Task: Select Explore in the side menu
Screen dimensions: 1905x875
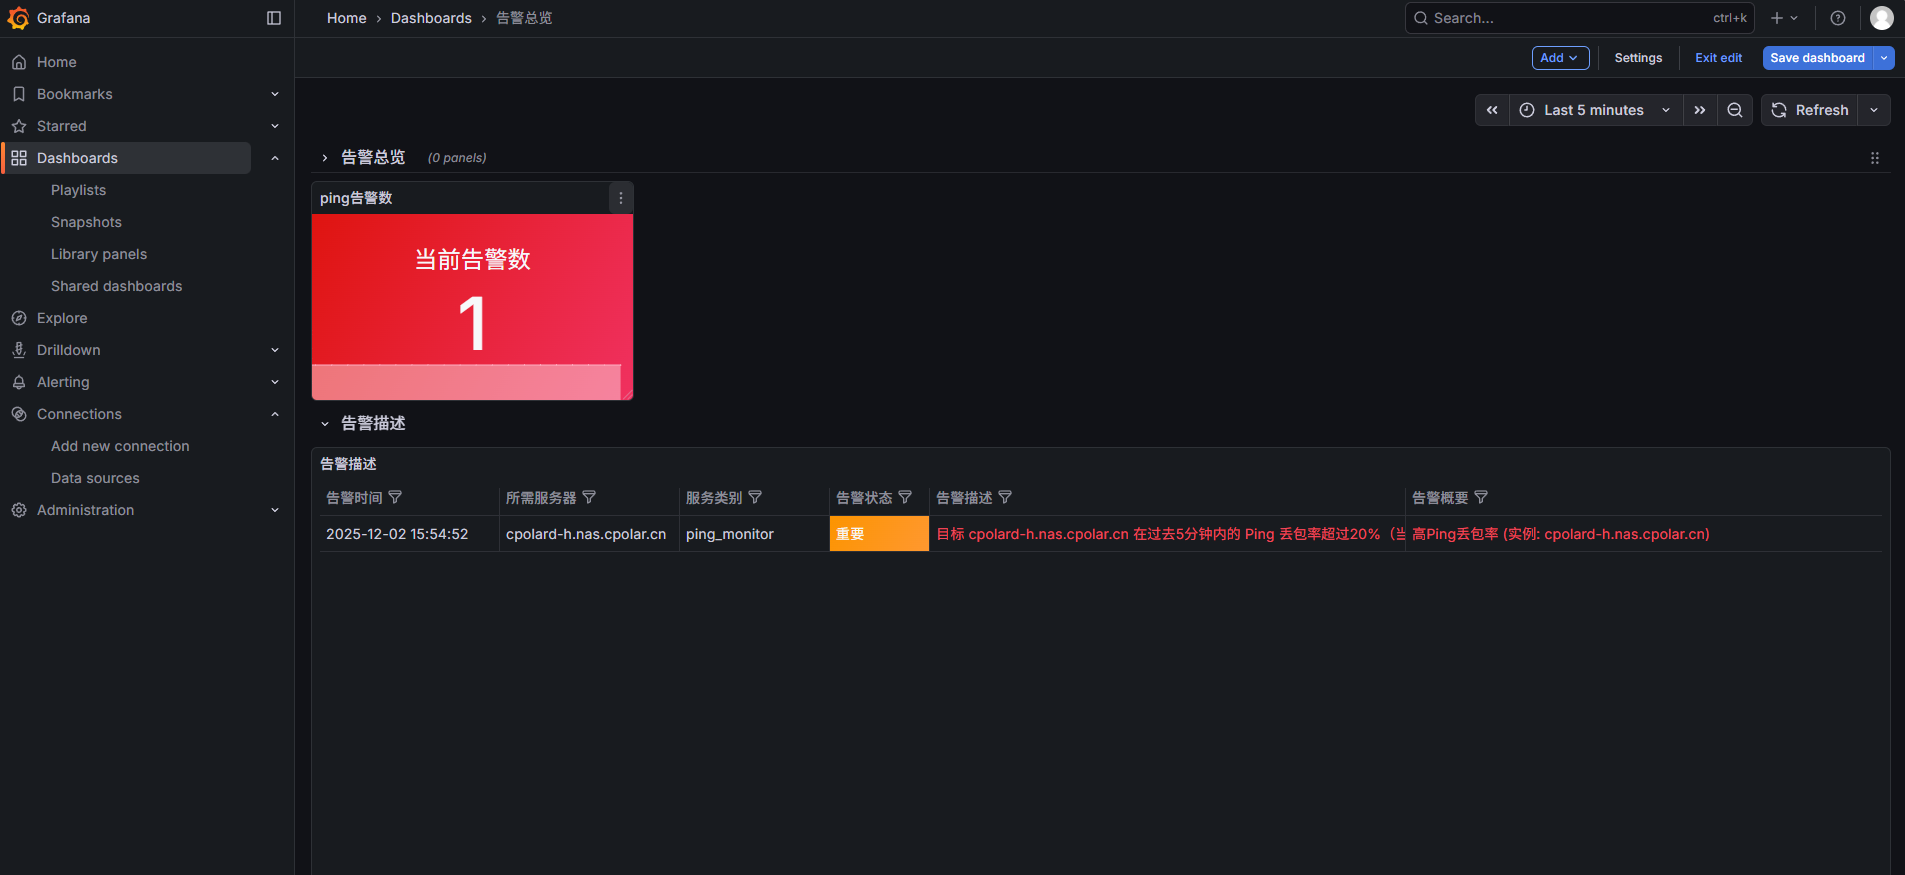Action: 62,318
